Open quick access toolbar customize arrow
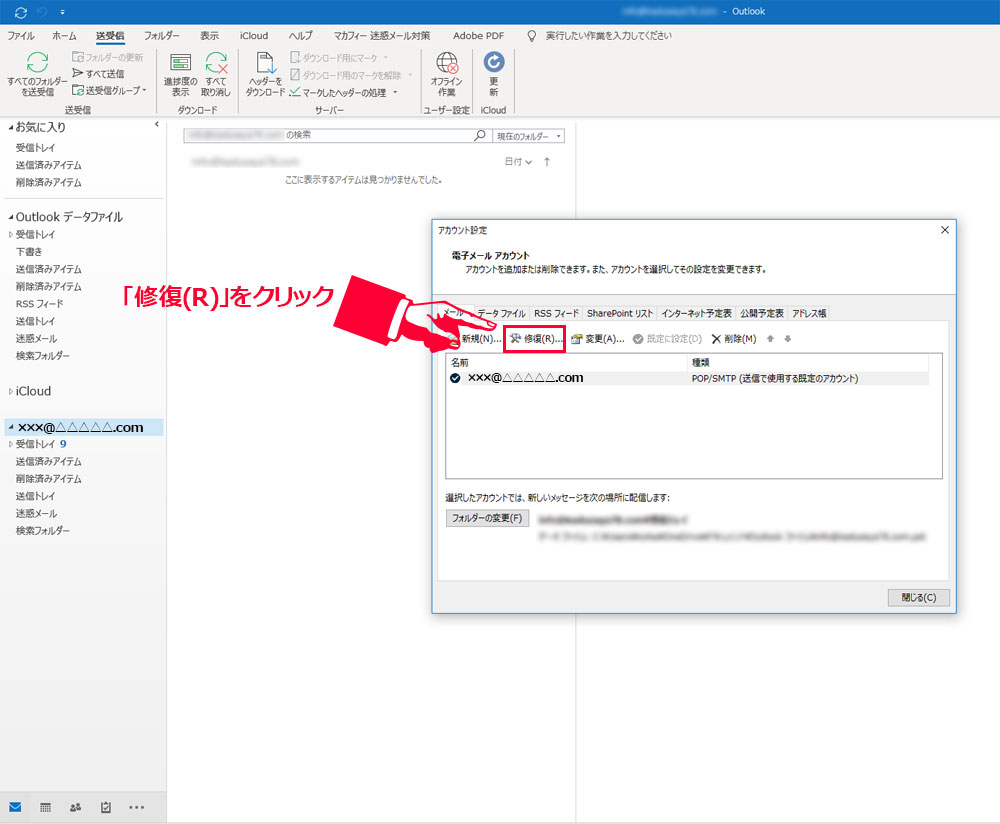Screen dimensions: 1000x824 62,12
